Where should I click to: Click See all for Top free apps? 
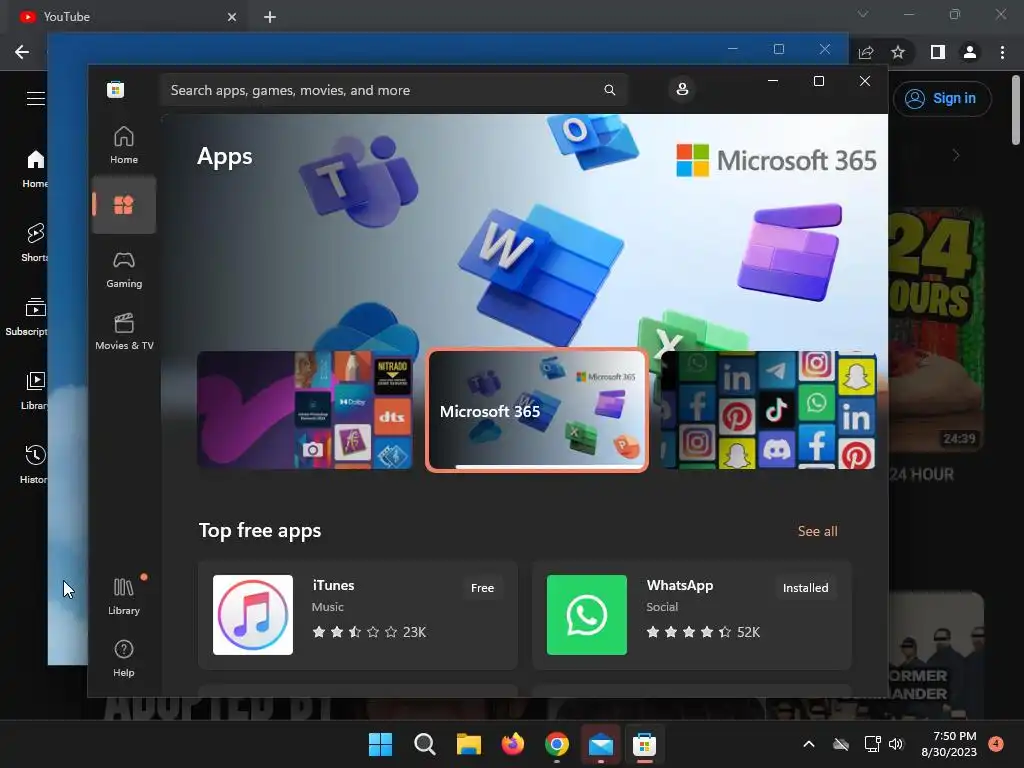817,531
